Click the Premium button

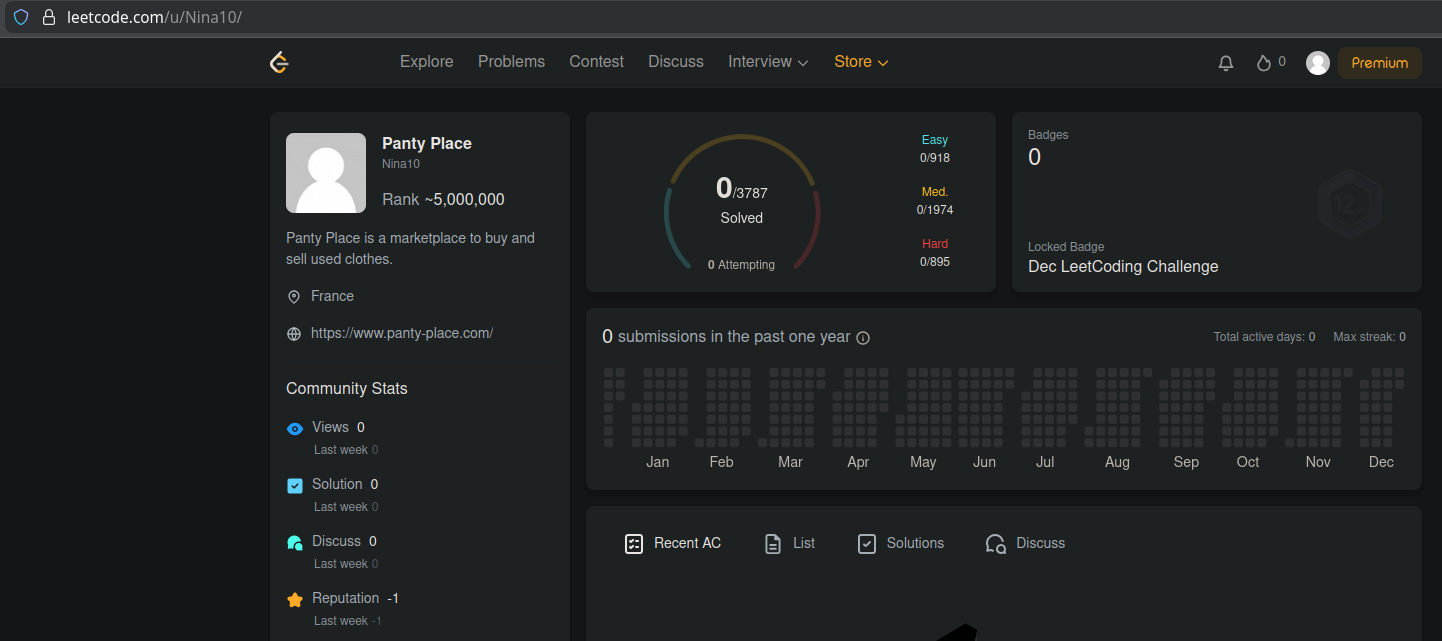pyautogui.click(x=1379, y=63)
